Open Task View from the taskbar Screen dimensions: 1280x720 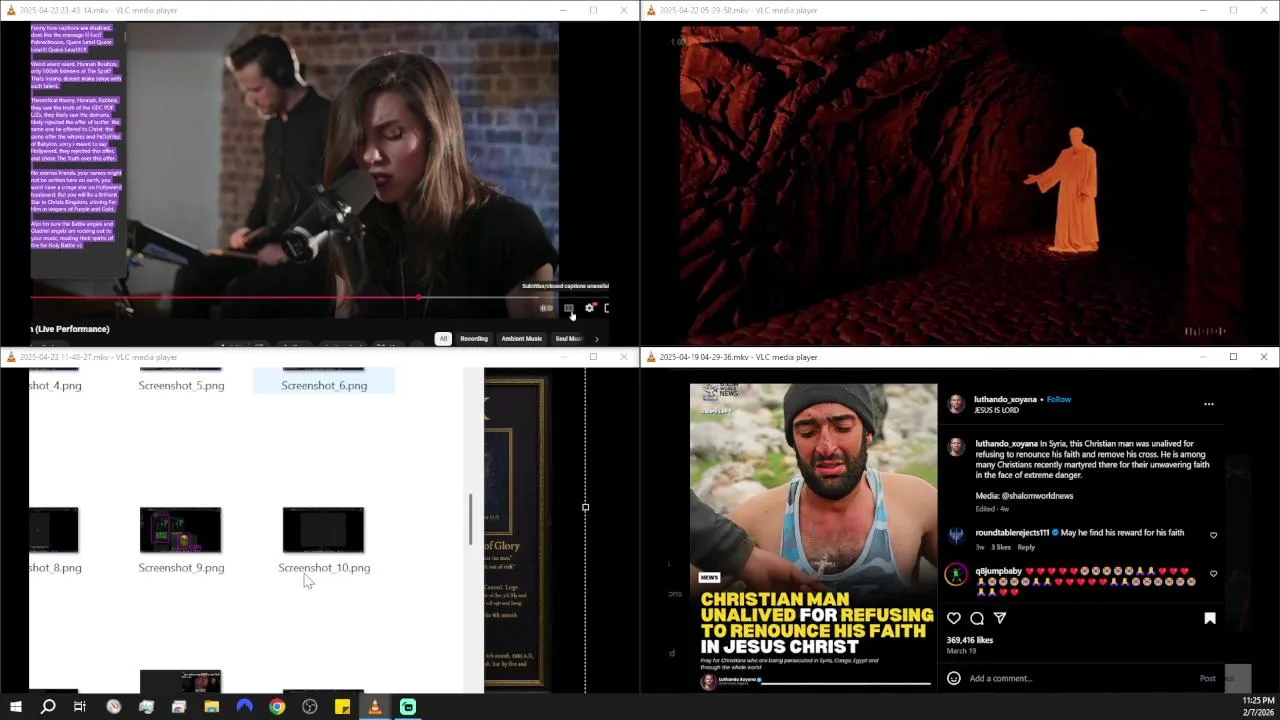80,707
